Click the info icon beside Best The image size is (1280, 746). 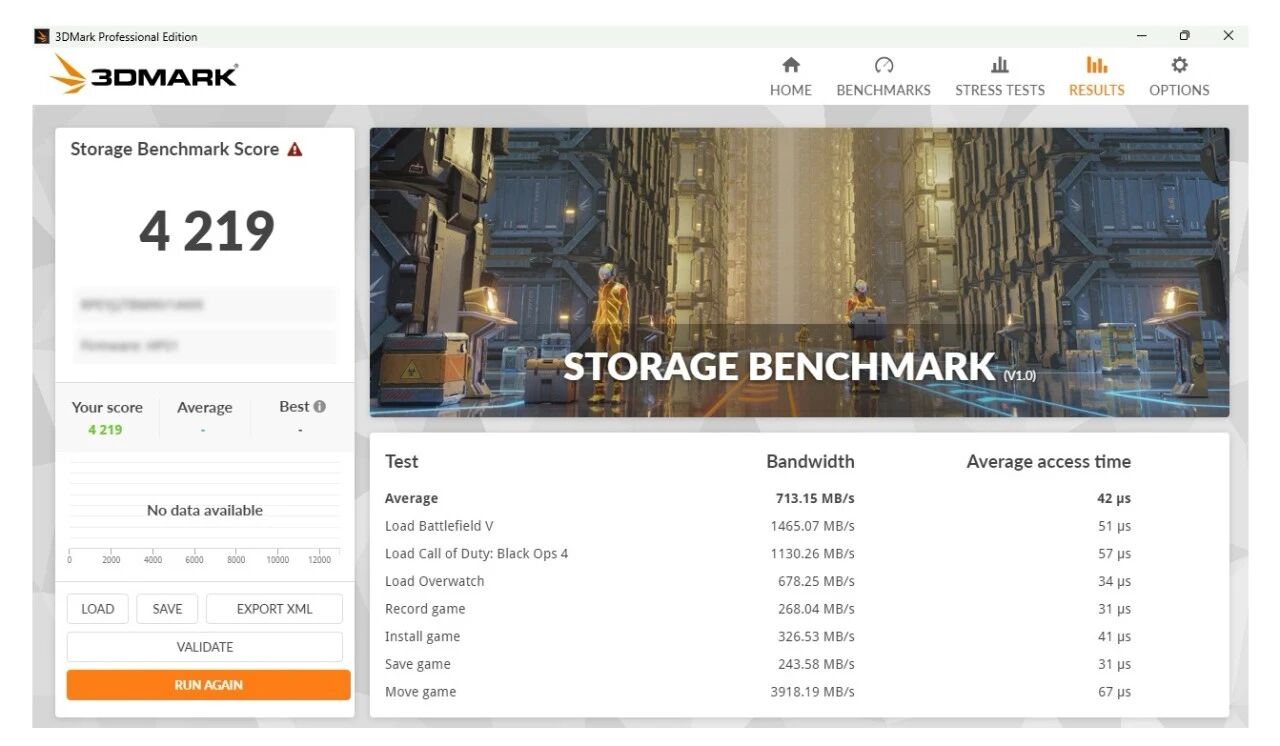pos(320,407)
